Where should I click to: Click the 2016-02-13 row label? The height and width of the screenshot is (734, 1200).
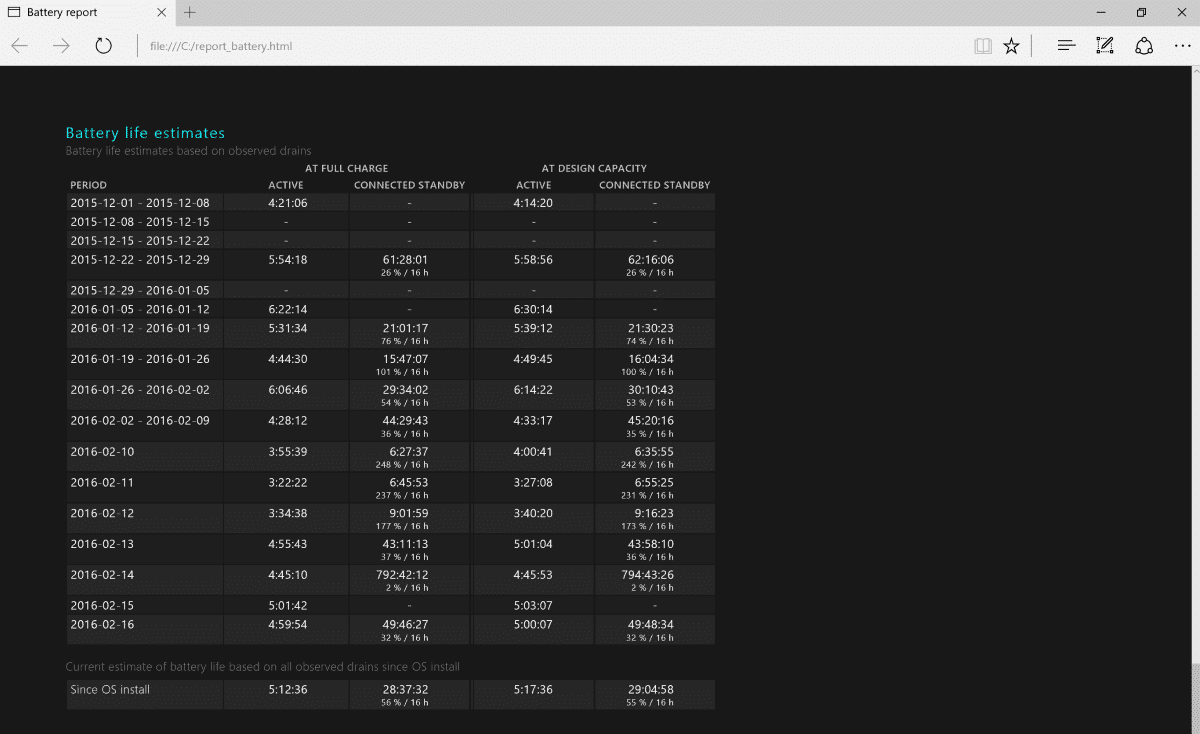tap(102, 545)
